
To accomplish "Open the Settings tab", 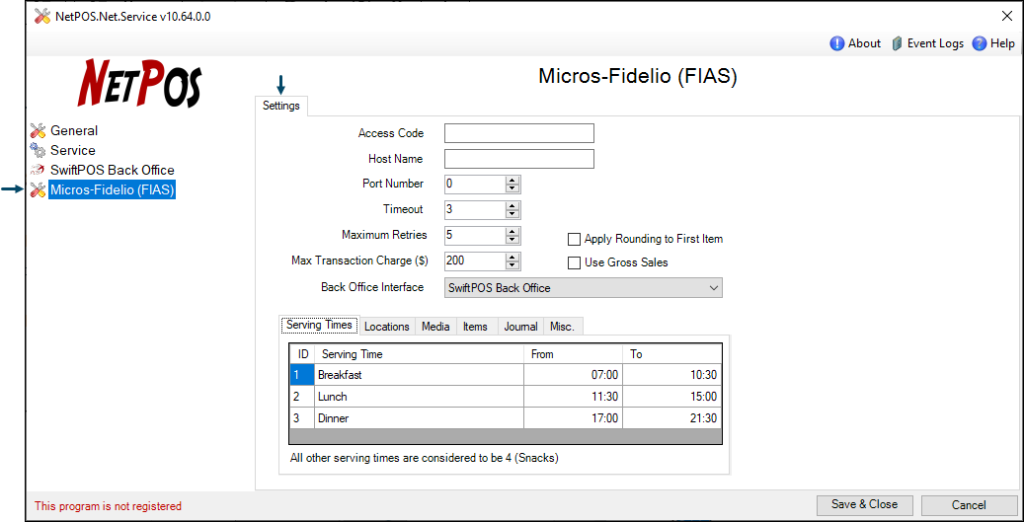I will 281,106.
